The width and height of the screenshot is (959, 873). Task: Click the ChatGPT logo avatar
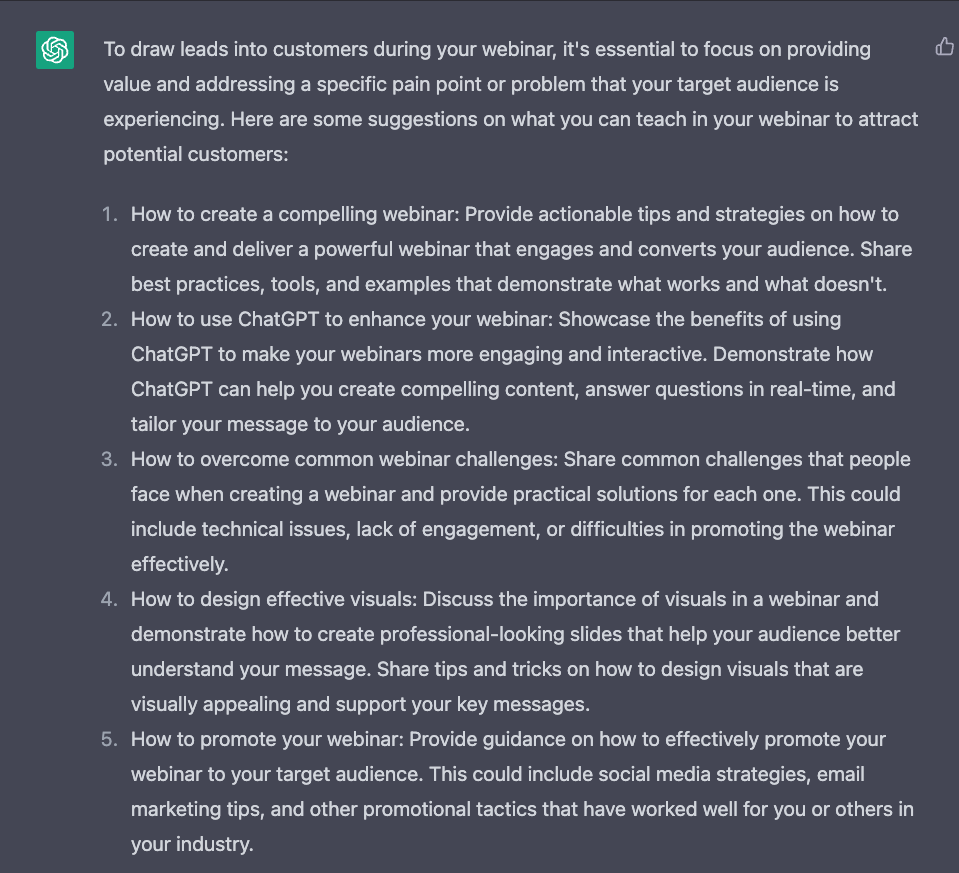pos(55,50)
